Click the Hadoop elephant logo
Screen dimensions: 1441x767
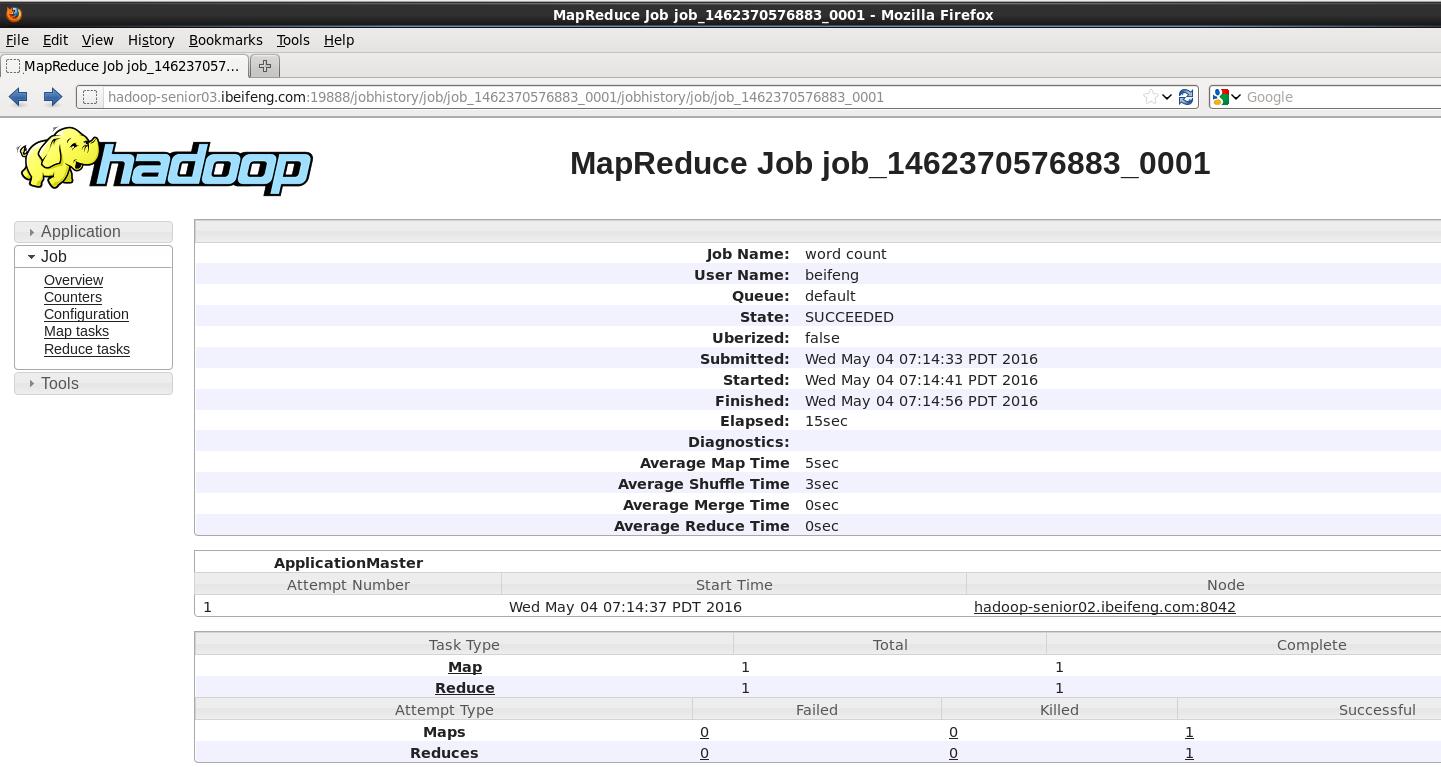(165, 161)
